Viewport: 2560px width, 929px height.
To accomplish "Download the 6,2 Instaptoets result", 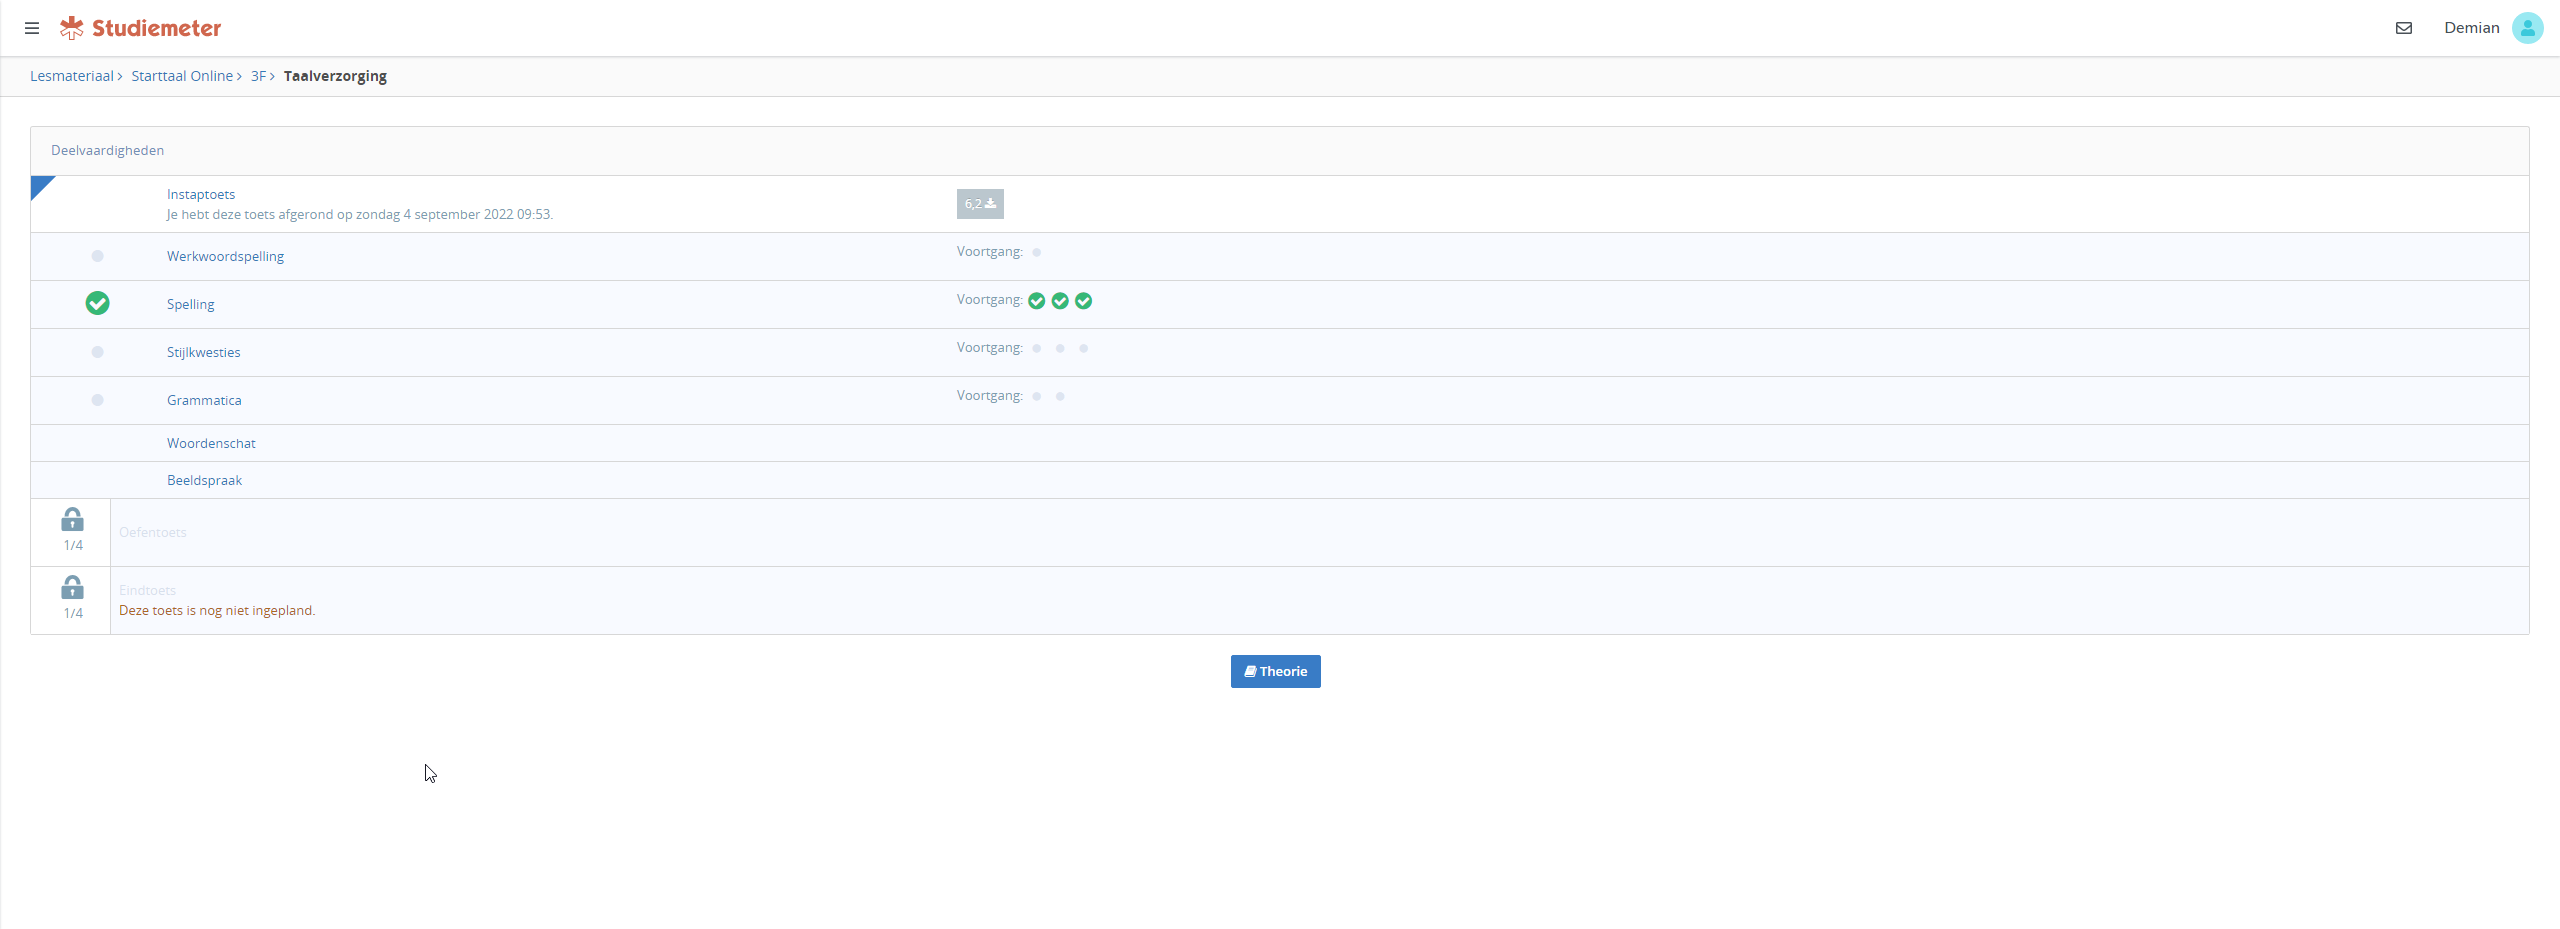I will click(x=980, y=204).
